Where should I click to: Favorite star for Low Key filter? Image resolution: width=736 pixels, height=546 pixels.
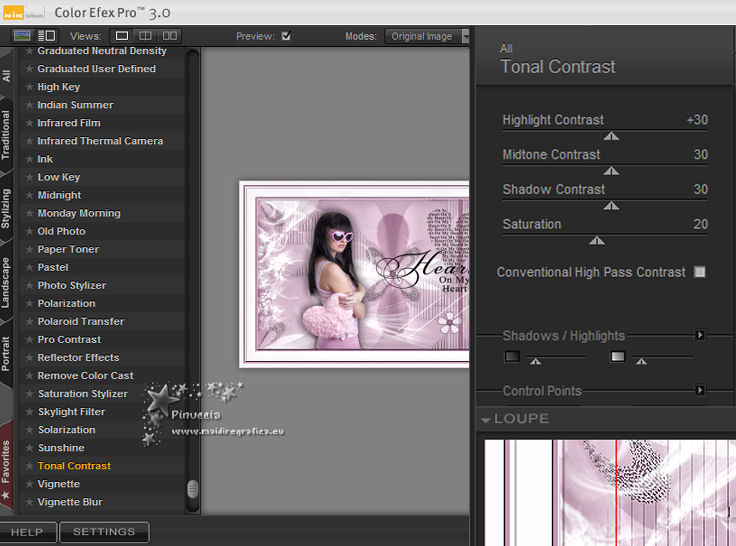coord(30,177)
